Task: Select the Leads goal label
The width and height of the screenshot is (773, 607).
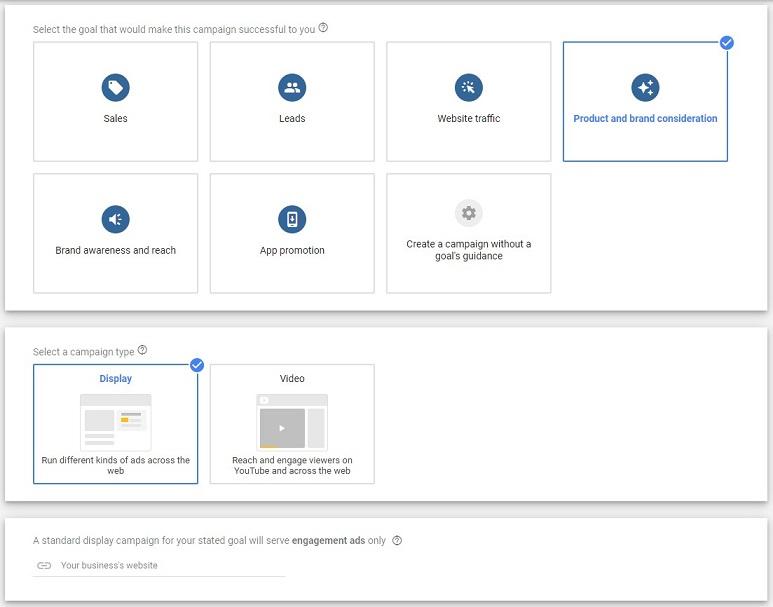Action: (x=292, y=118)
